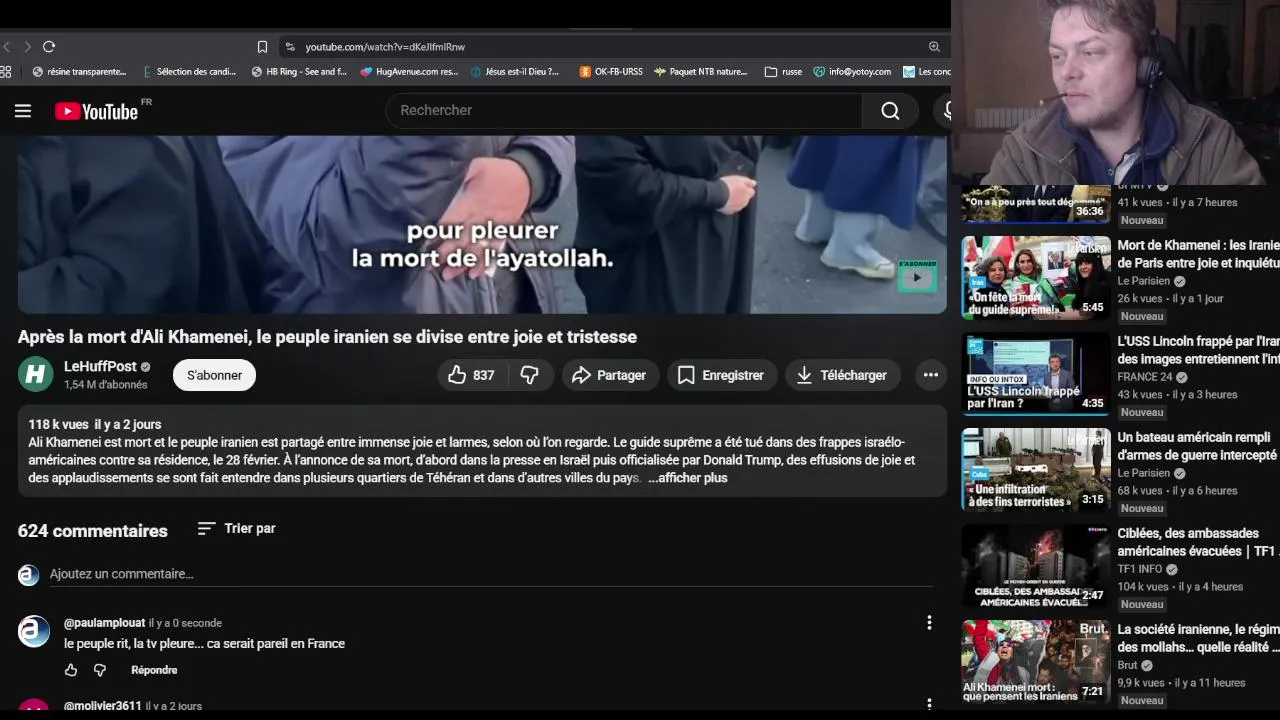
Task: Open the 'Jésus est-il Dieu ?' bookmark
Action: (515, 72)
